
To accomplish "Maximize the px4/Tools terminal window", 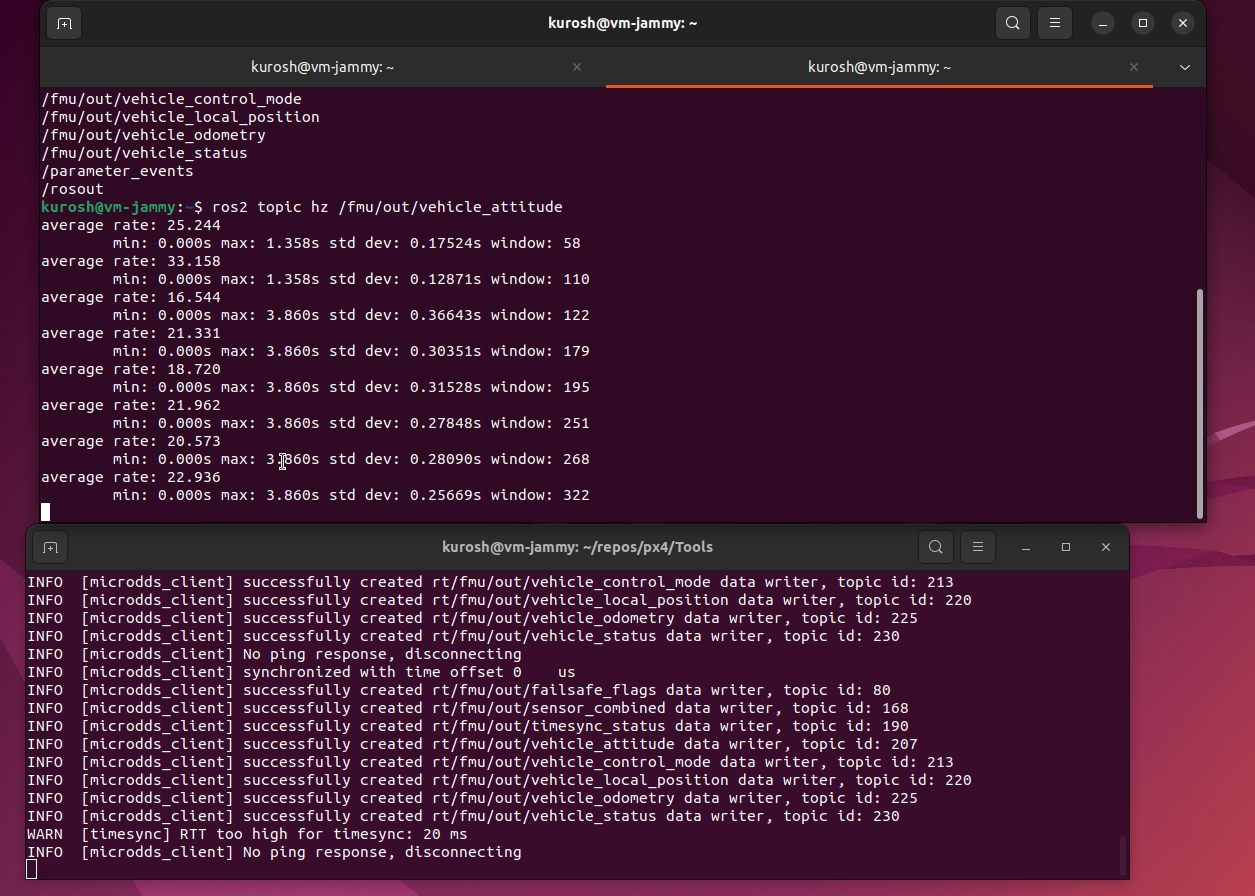I will (x=1066, y=547).
